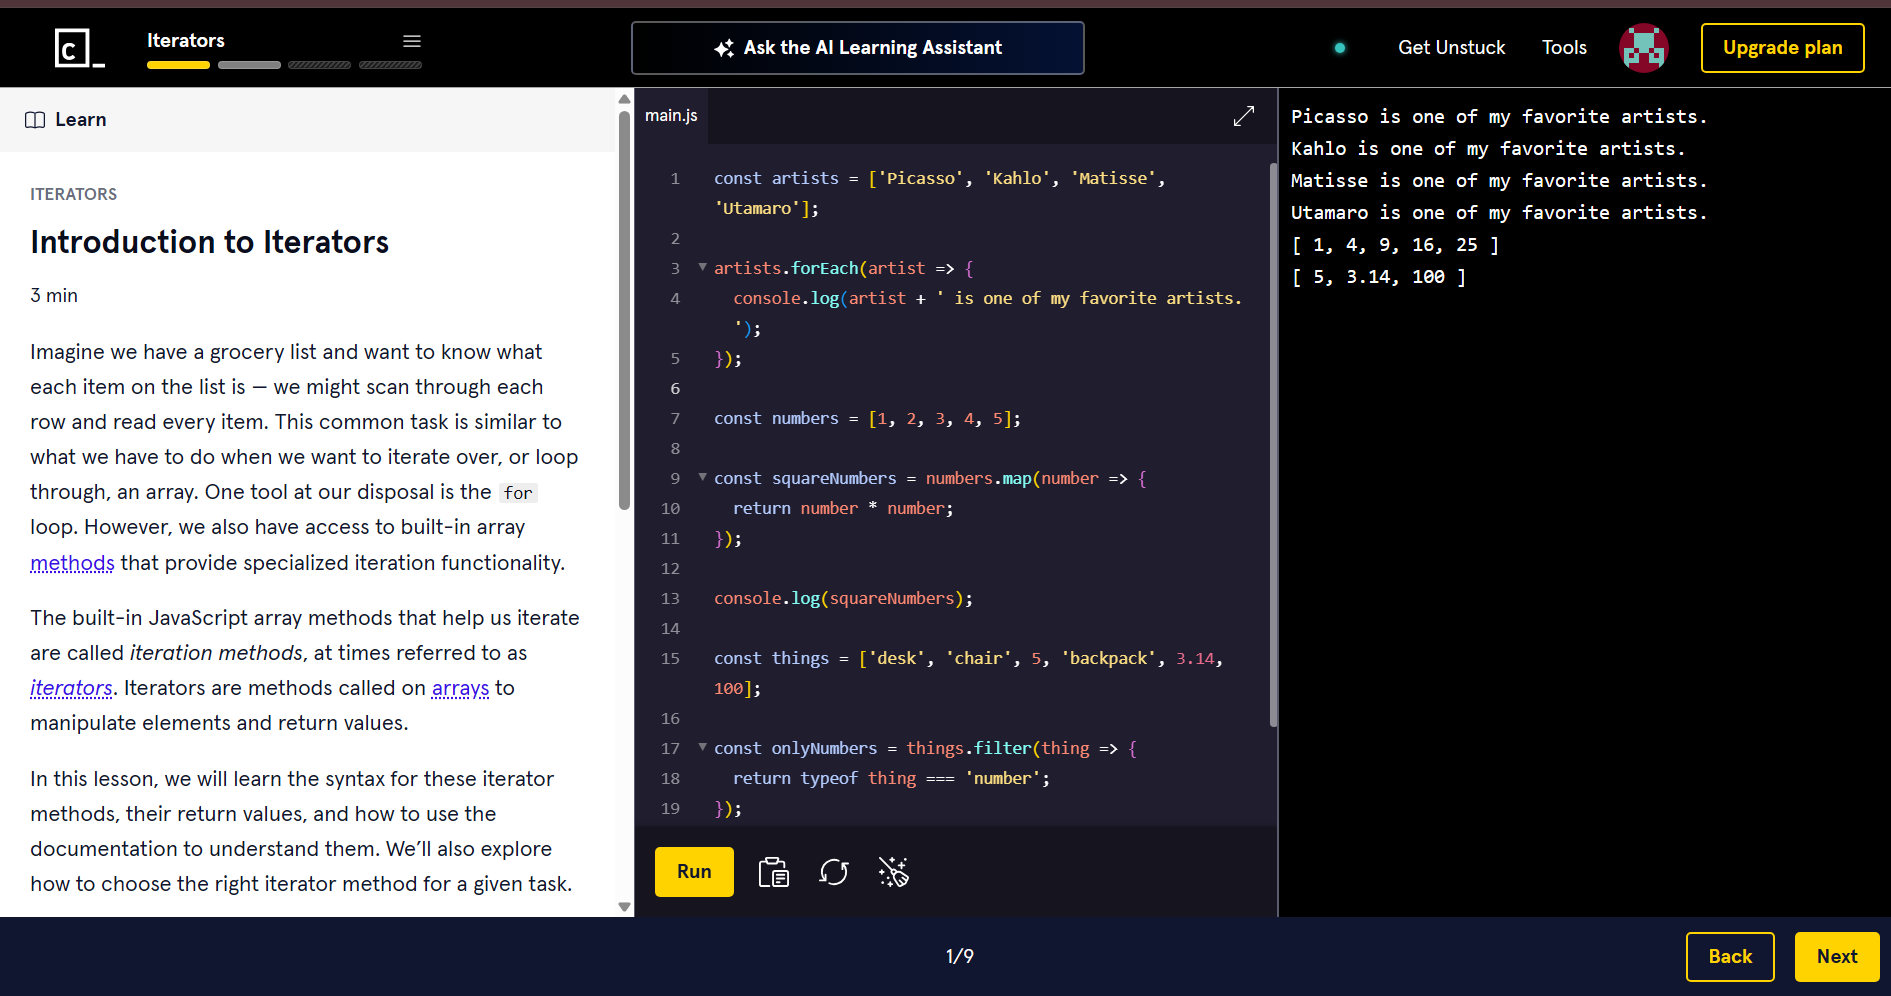Expand the code editor to fullscreen
Image resolution: width=1891 pixels, height=996 pixels.
pyautogui.click(x=1243, y=116)
